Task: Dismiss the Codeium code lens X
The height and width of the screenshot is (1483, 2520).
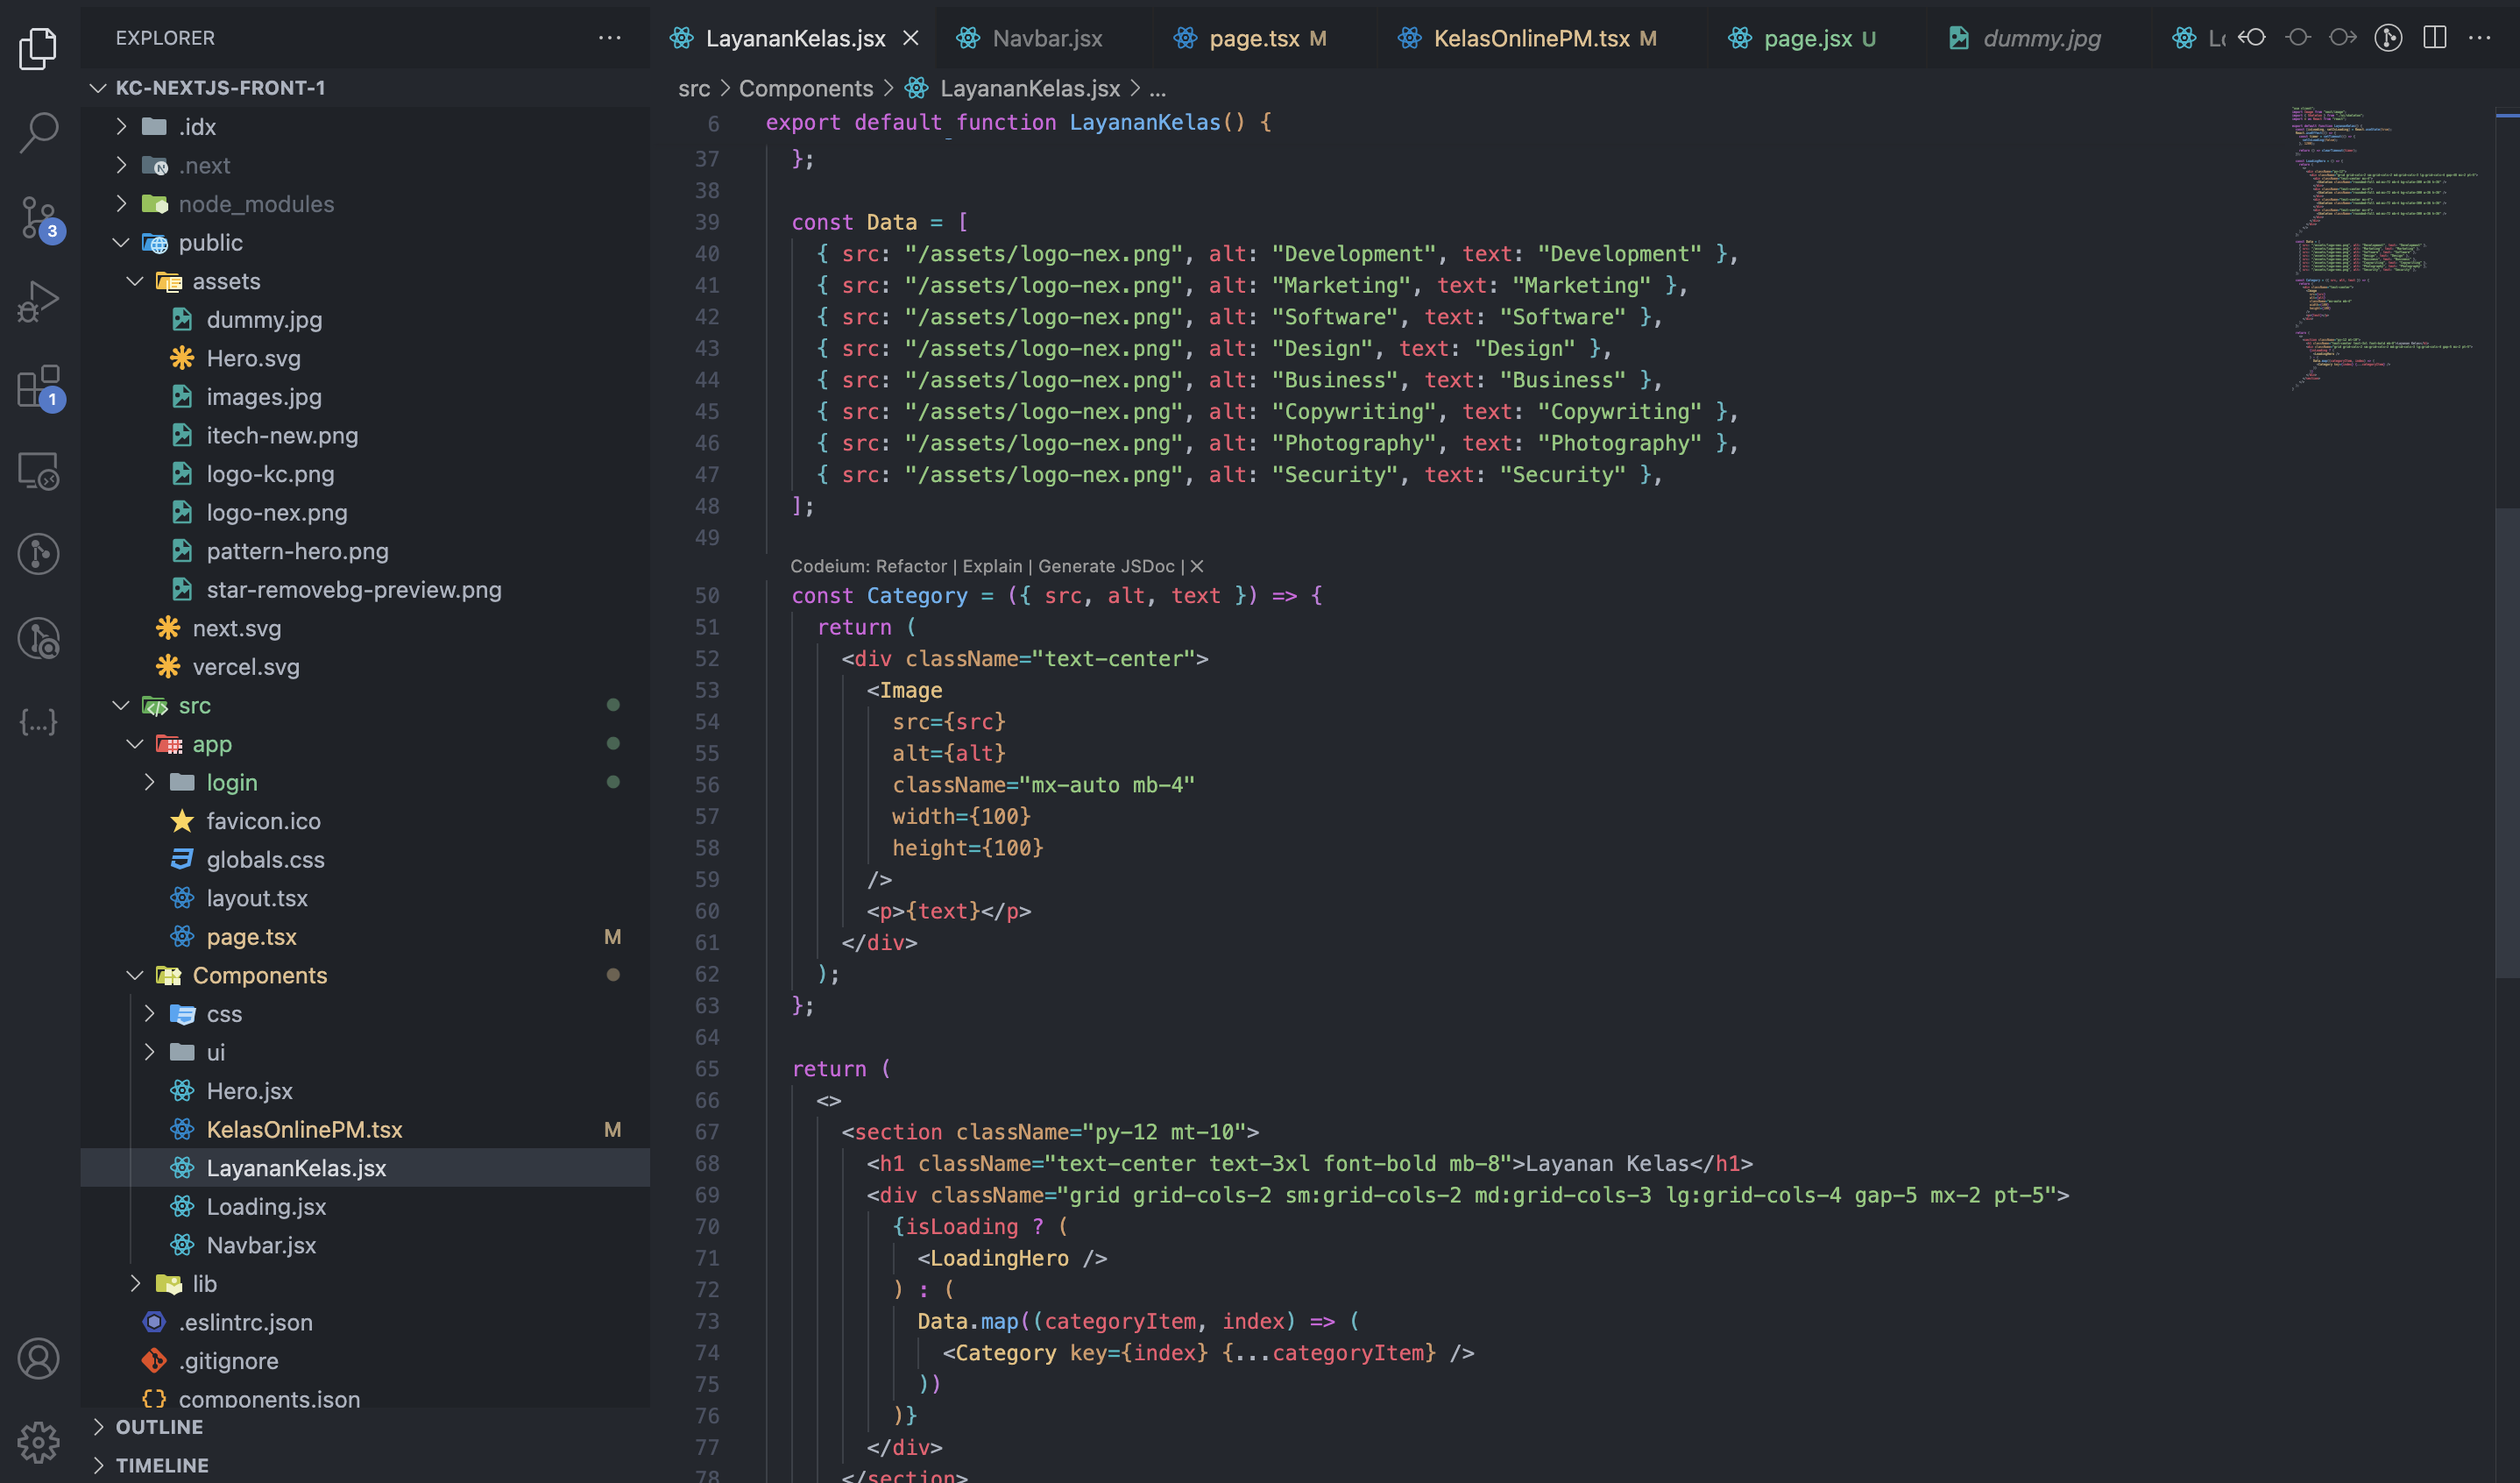Action: pos(1196,566)
